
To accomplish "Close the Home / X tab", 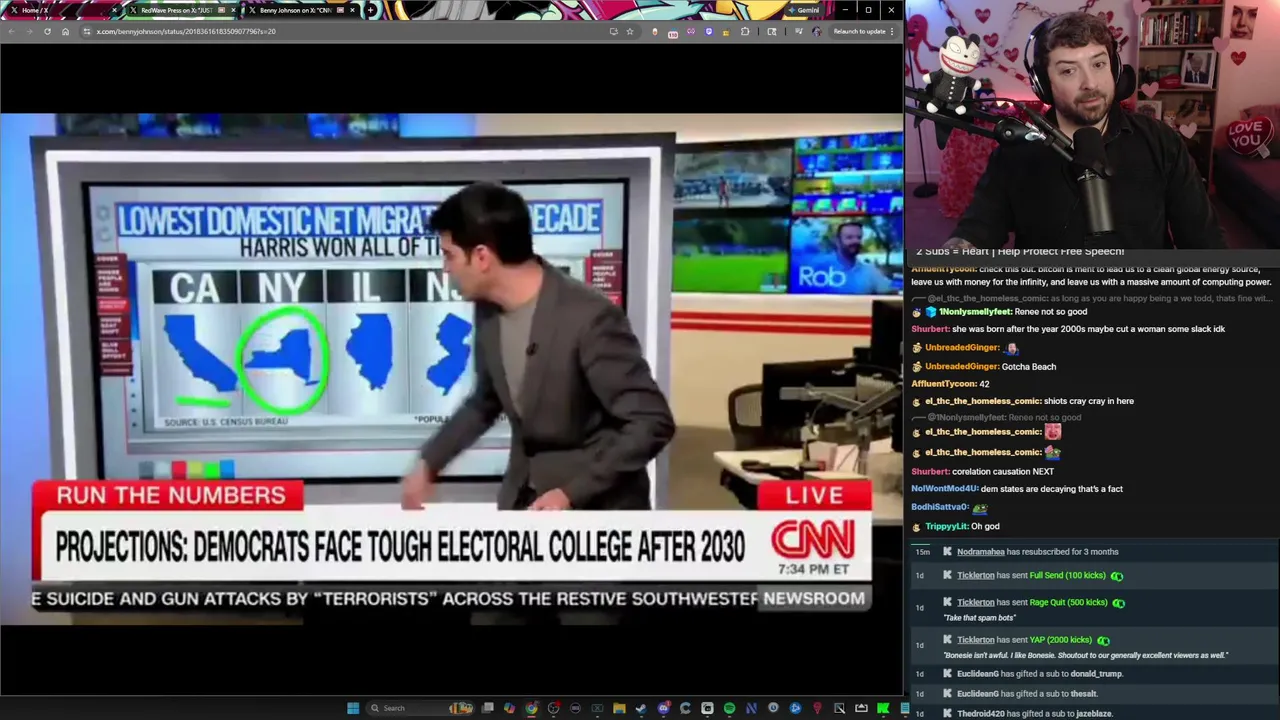I will 115,10.
